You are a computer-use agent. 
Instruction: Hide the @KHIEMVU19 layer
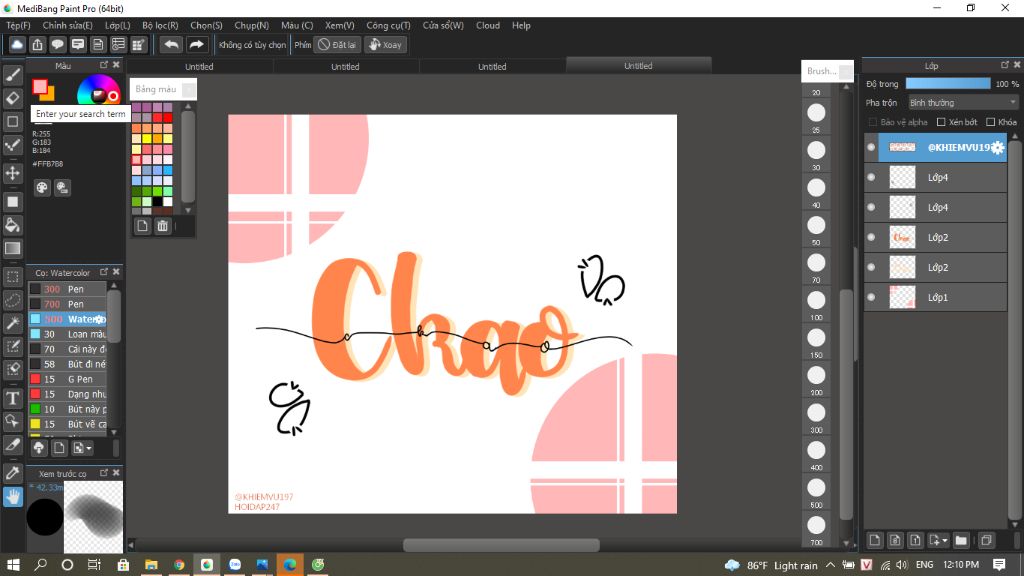click(871, 148)
